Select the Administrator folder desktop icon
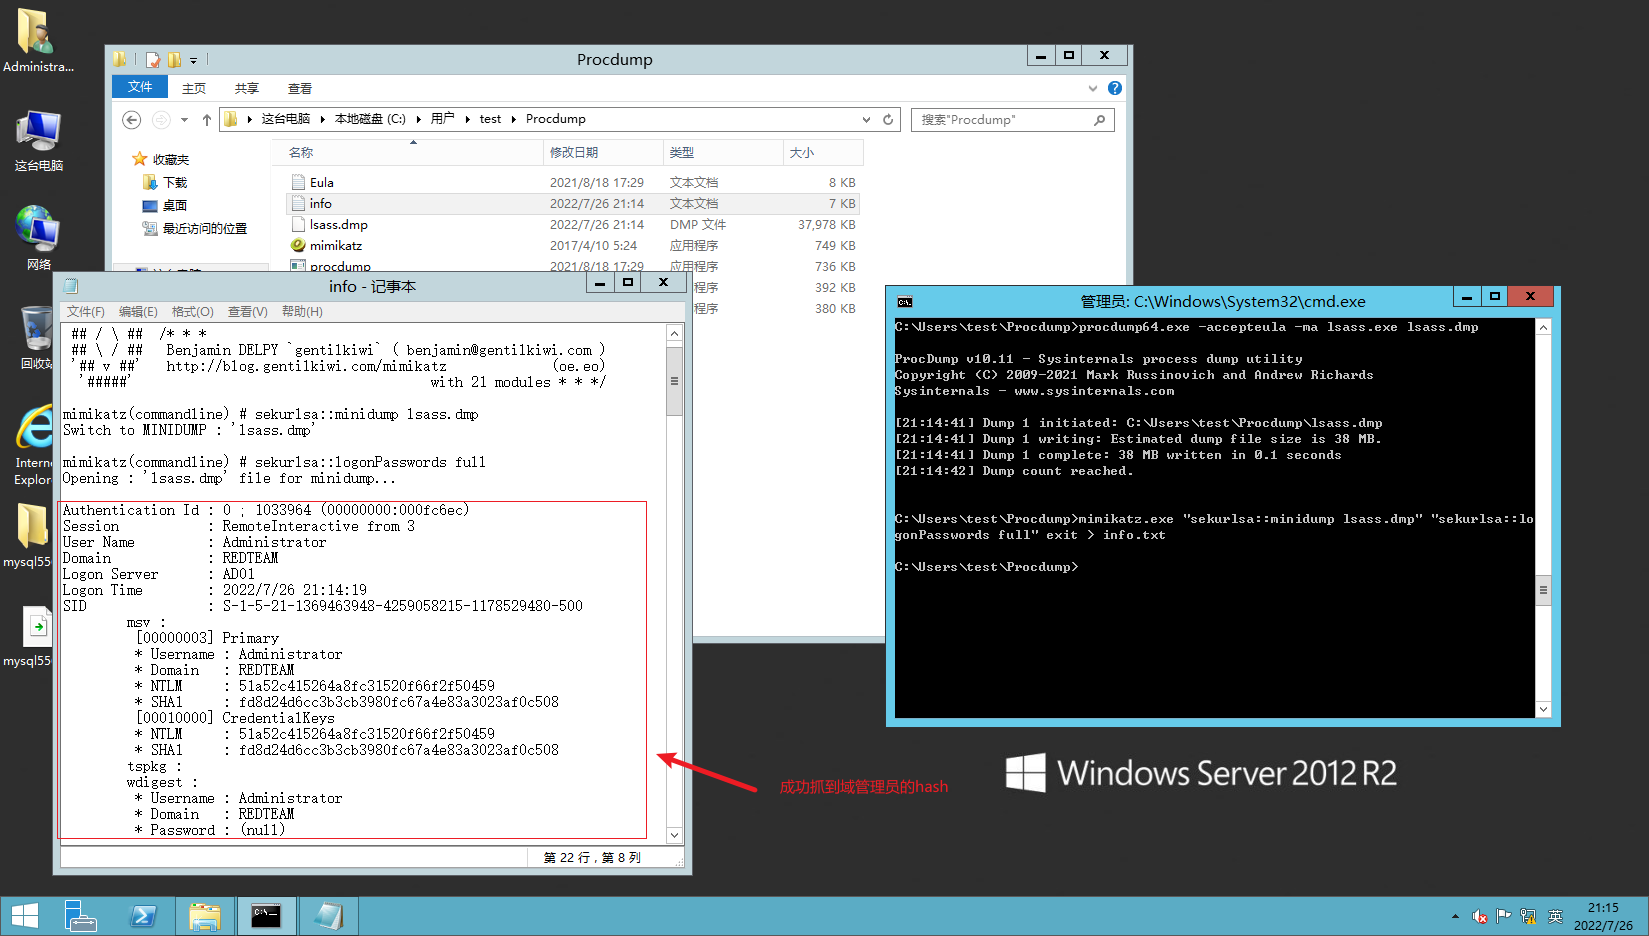Image resolution: width=1649 pixels, height=936 pixels. pos(38,40)
